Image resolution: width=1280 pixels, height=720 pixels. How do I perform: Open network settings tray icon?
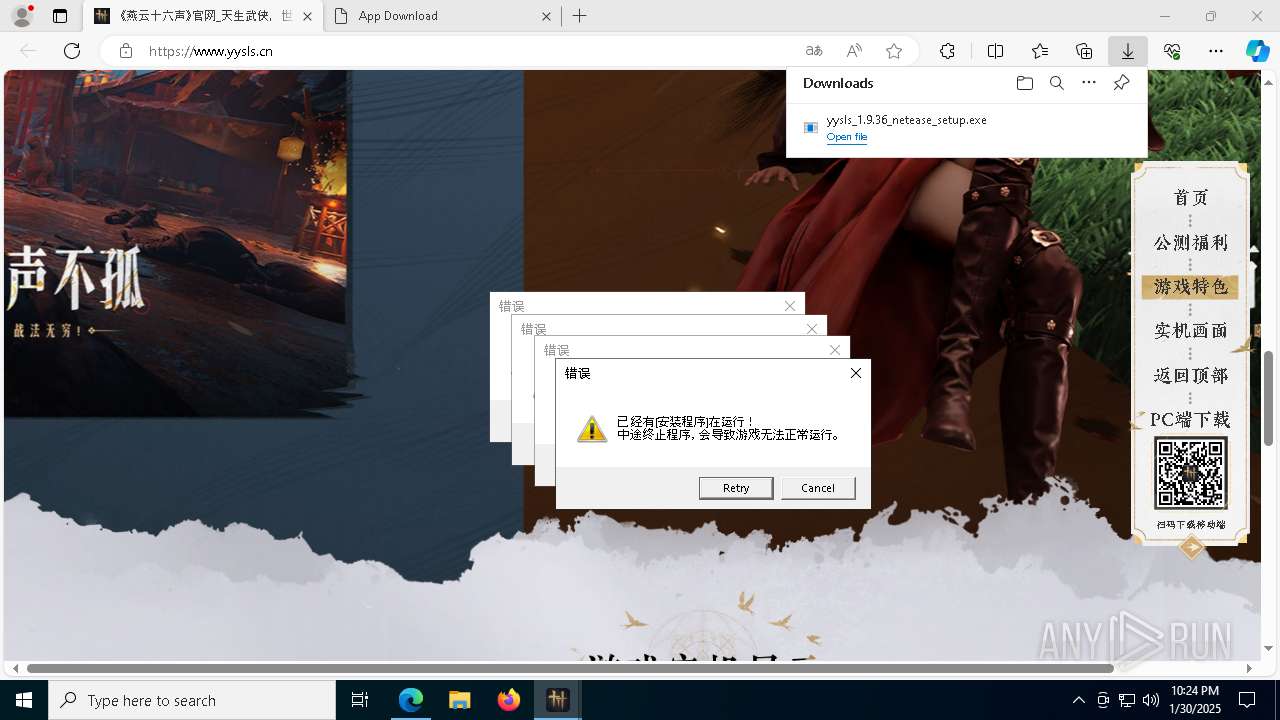(1127, 700)
